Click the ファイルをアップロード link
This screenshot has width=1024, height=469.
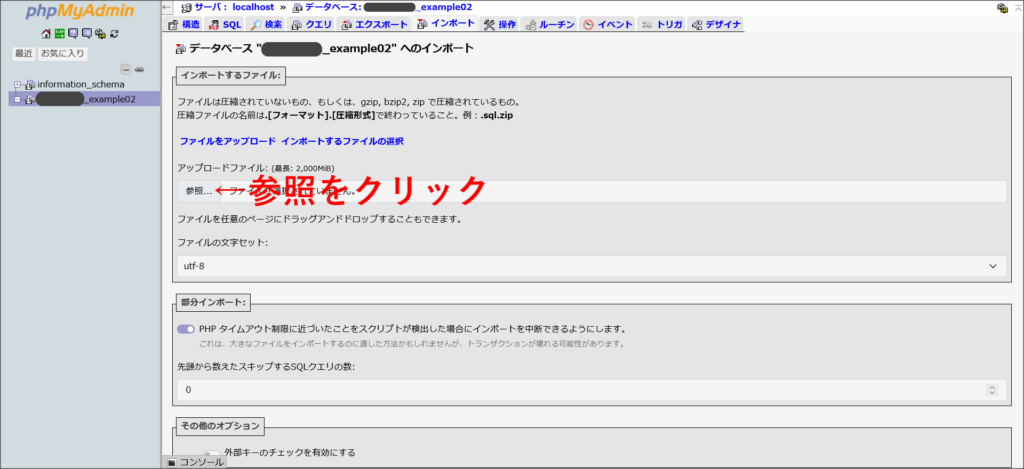tap(226, 141)
